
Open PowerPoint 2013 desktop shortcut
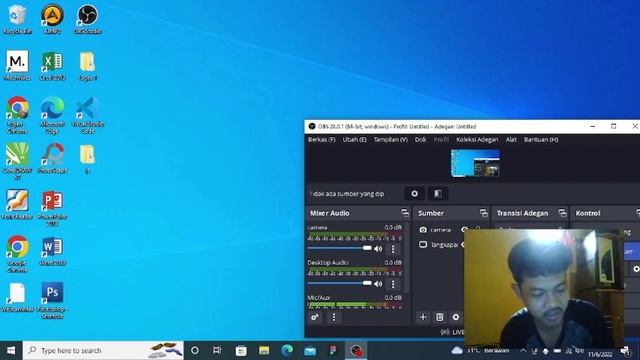click(x=52, y=208)
